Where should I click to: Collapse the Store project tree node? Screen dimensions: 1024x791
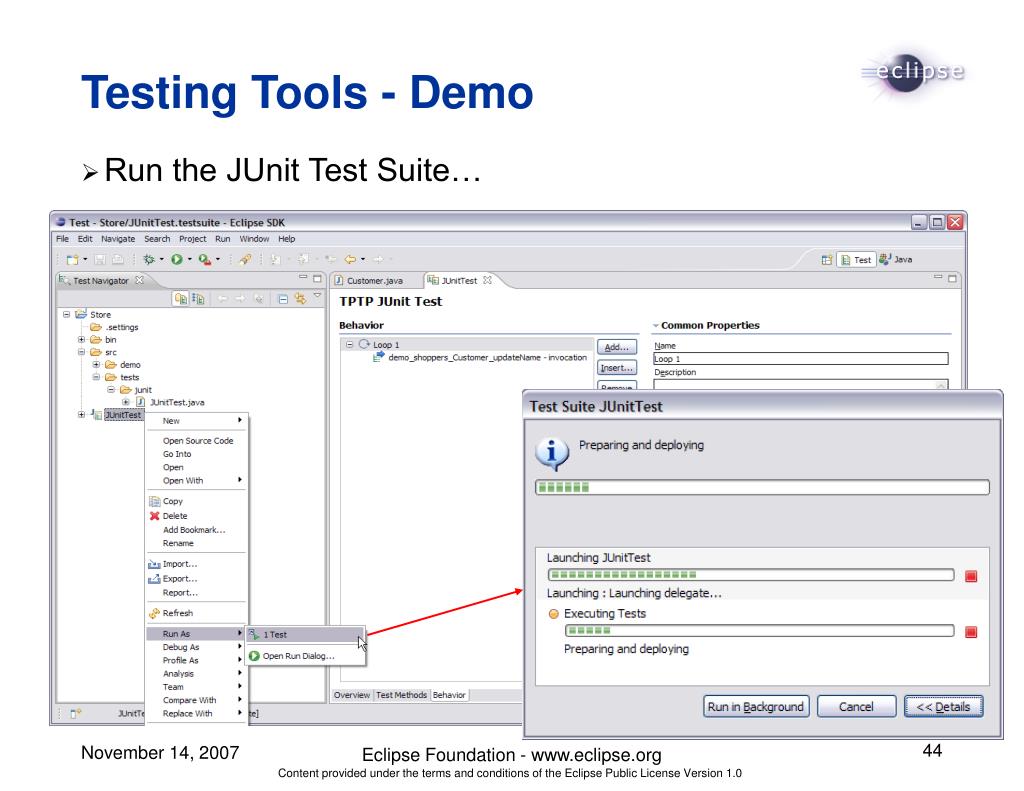click(67, 314)
